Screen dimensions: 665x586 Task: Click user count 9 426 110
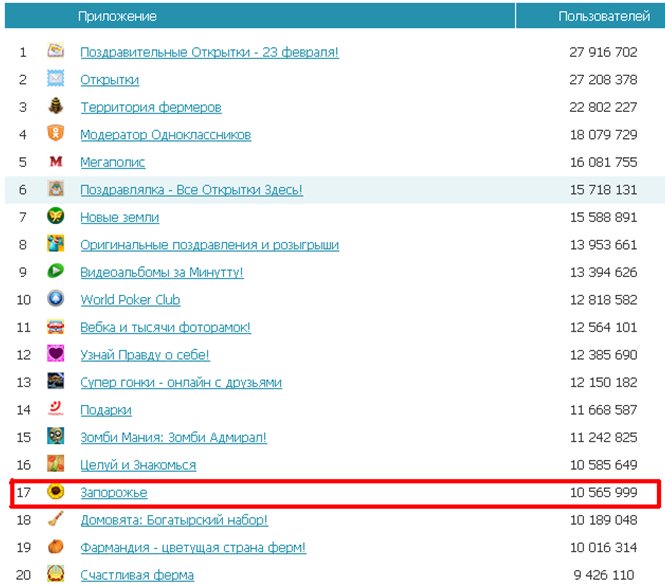[x=604, y=575]
